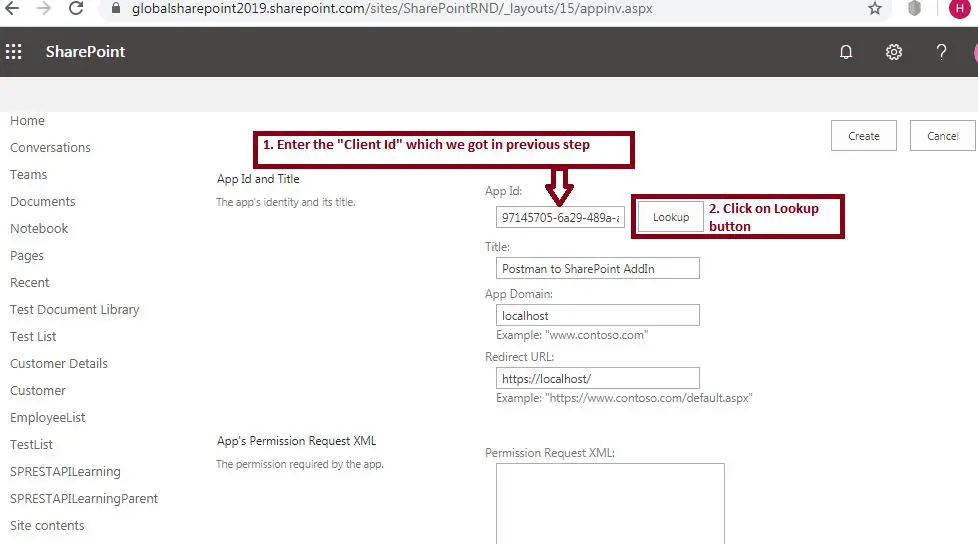Click inside the Permission Request XML textarea
The width and height of the screenshot is (978, 544).
(x=610, y=503)
